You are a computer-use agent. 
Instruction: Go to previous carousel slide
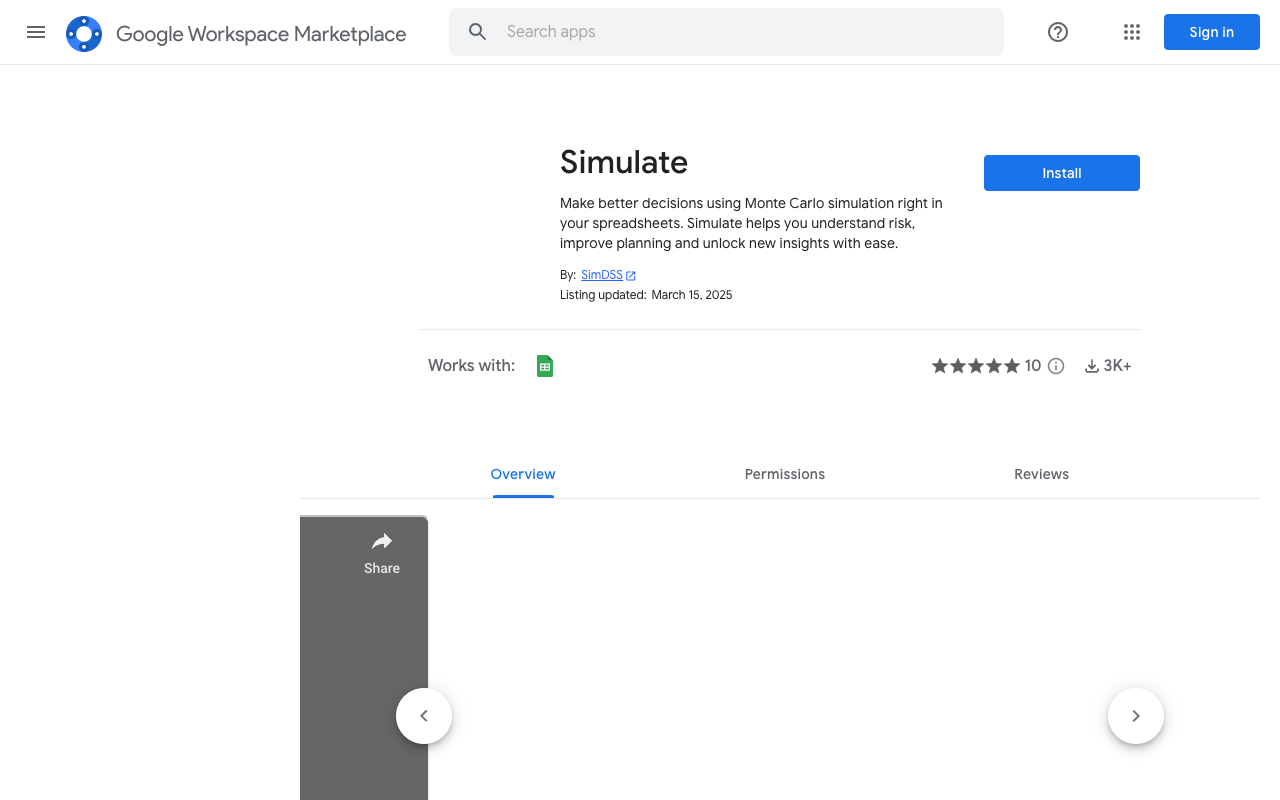tap(424, 716)
